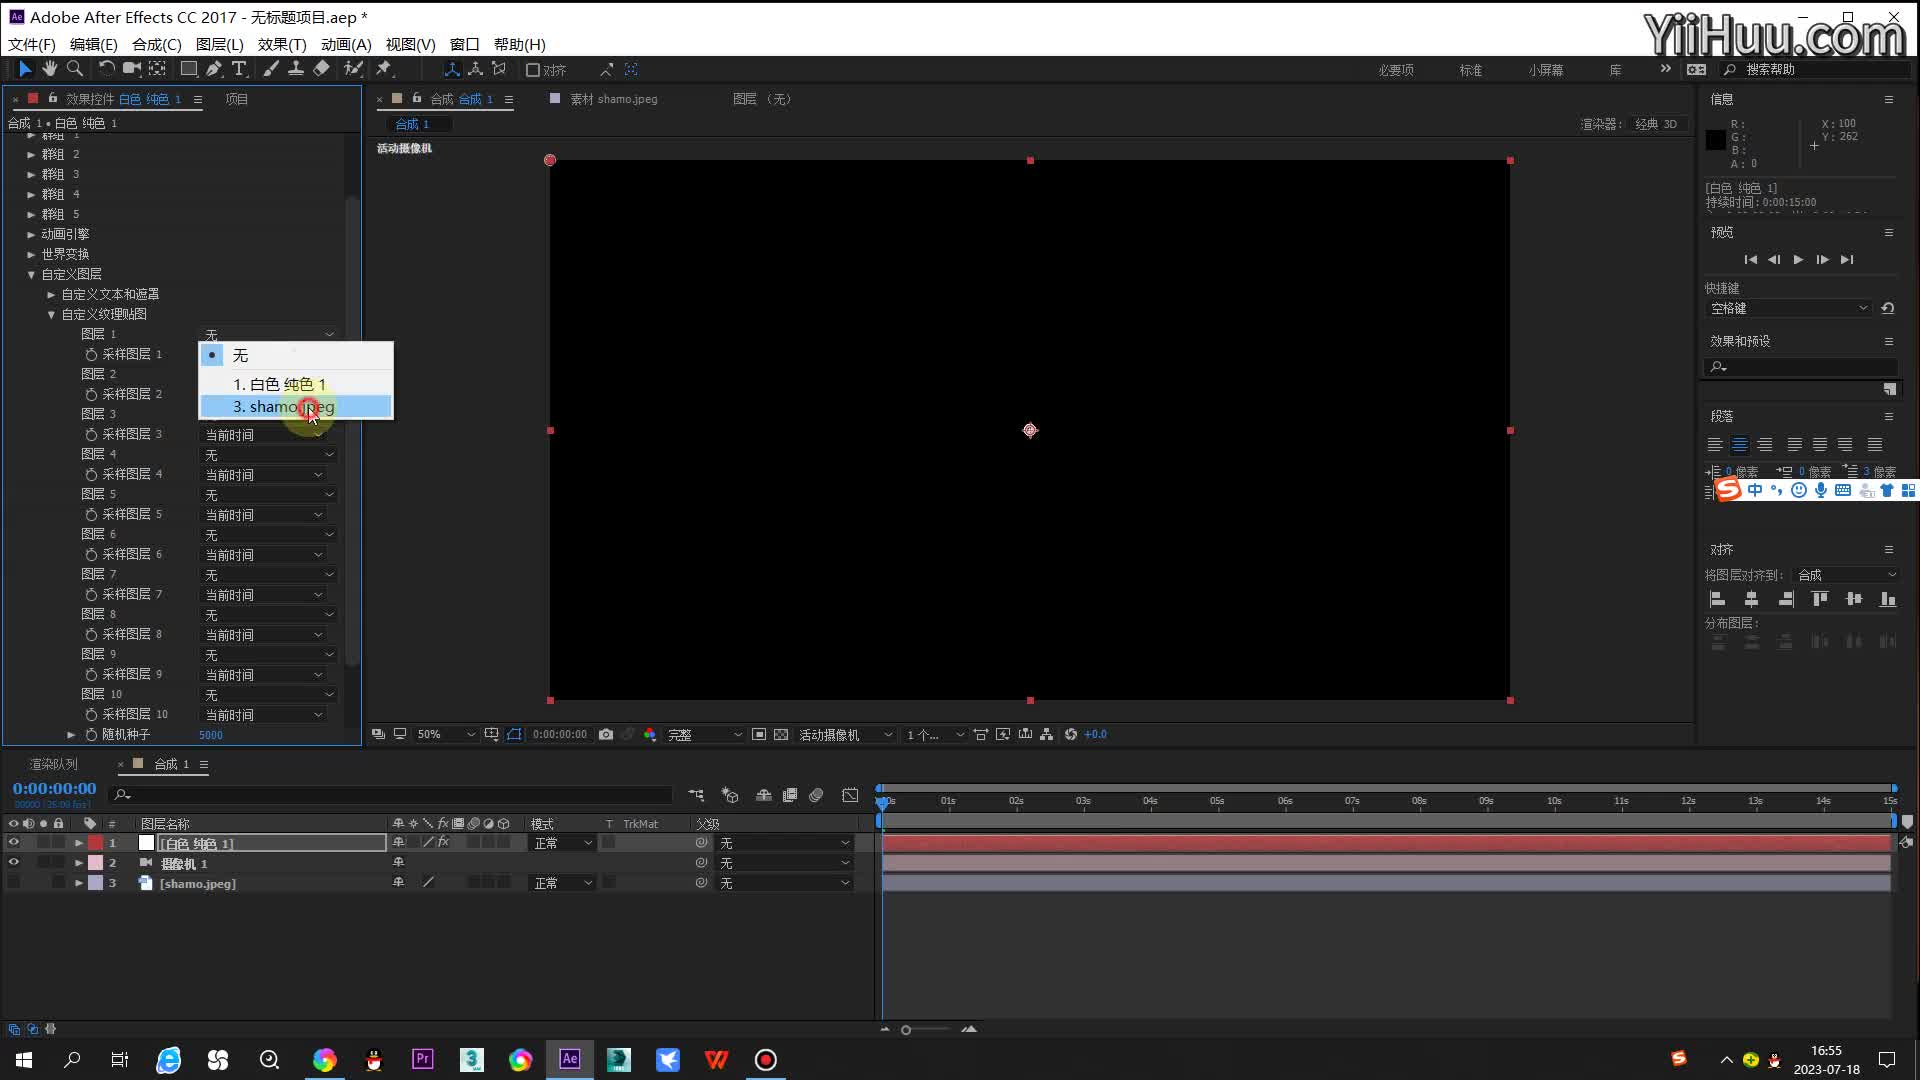The image size is (1920, 1080).
Task: Take a snapshot with the camera icon
Action: tap(606, 734)
